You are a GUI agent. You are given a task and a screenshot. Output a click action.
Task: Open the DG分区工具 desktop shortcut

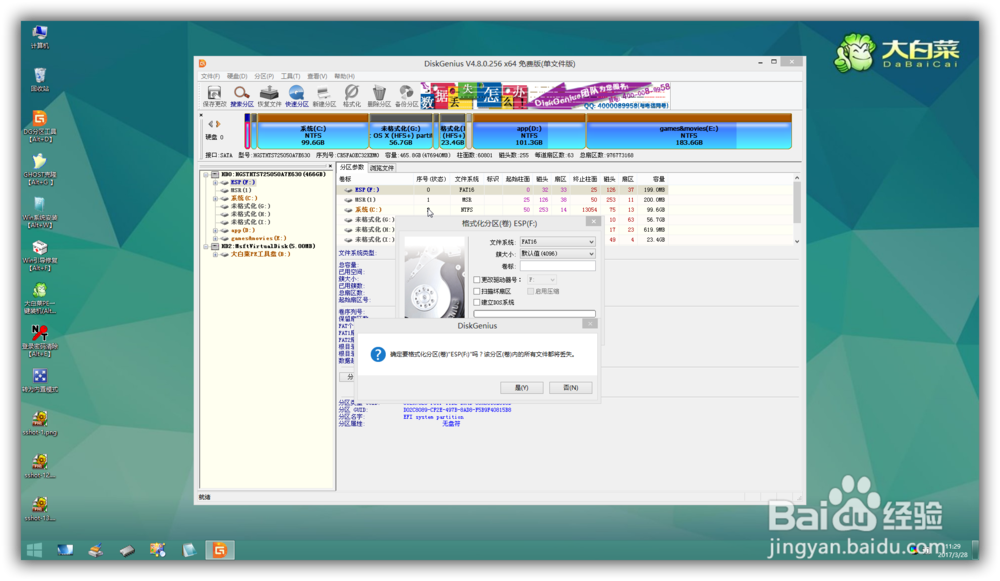(x=40, y=126)
